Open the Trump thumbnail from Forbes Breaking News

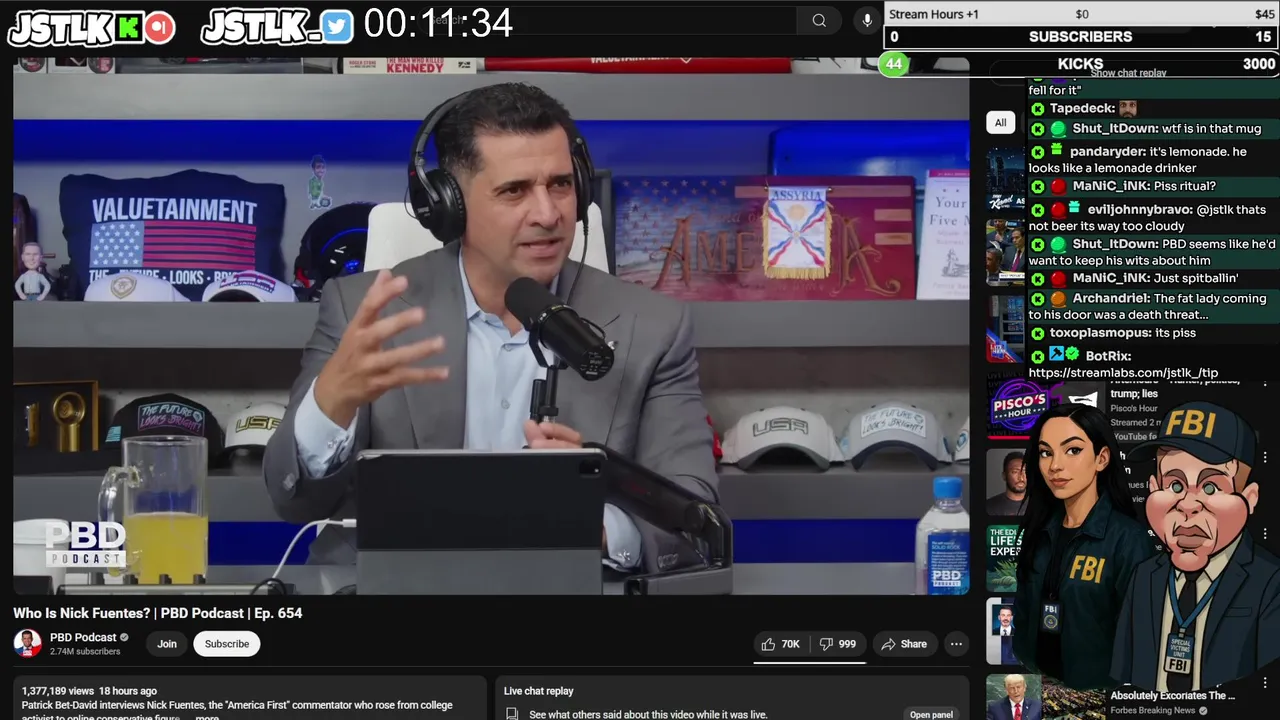click(x=1043, y=697)
